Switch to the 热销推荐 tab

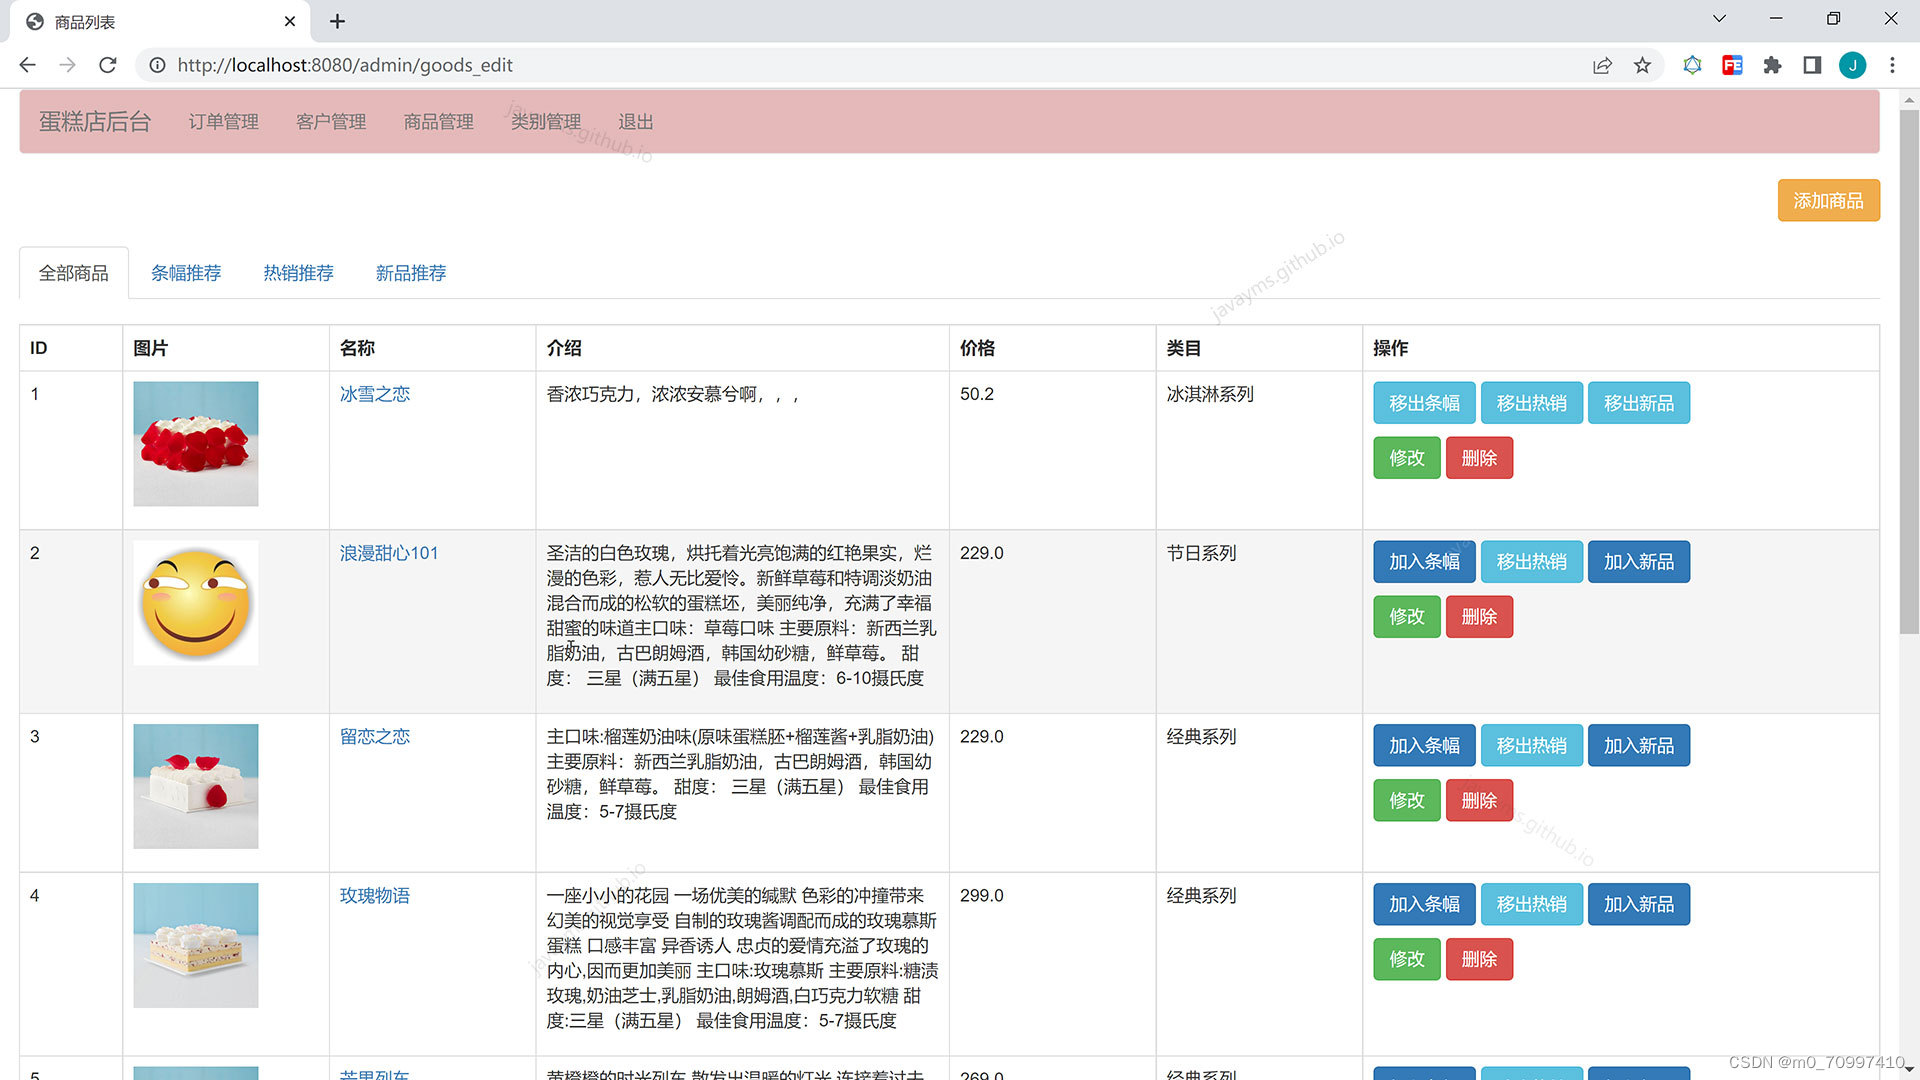click(x=298, y=273)
